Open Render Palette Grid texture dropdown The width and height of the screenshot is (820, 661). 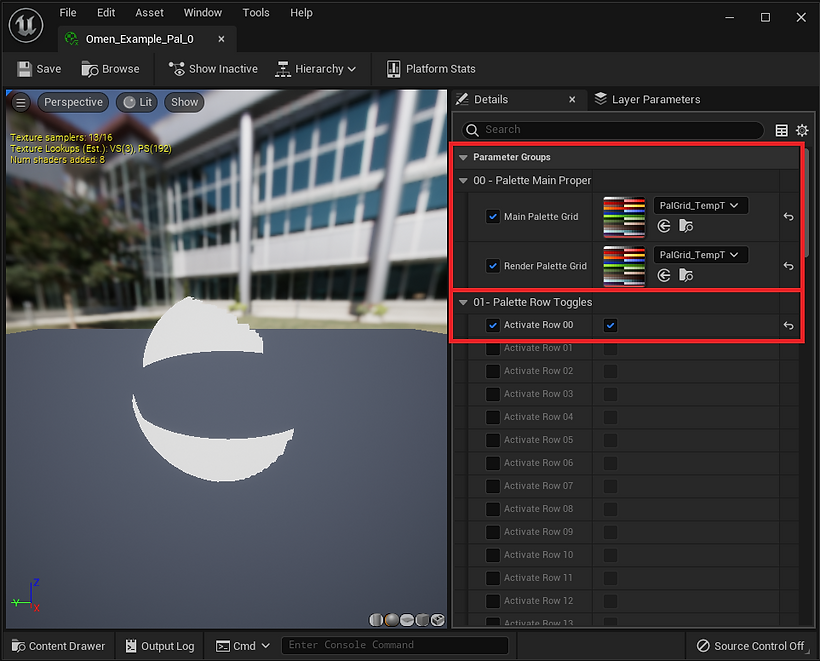point(701,255)
